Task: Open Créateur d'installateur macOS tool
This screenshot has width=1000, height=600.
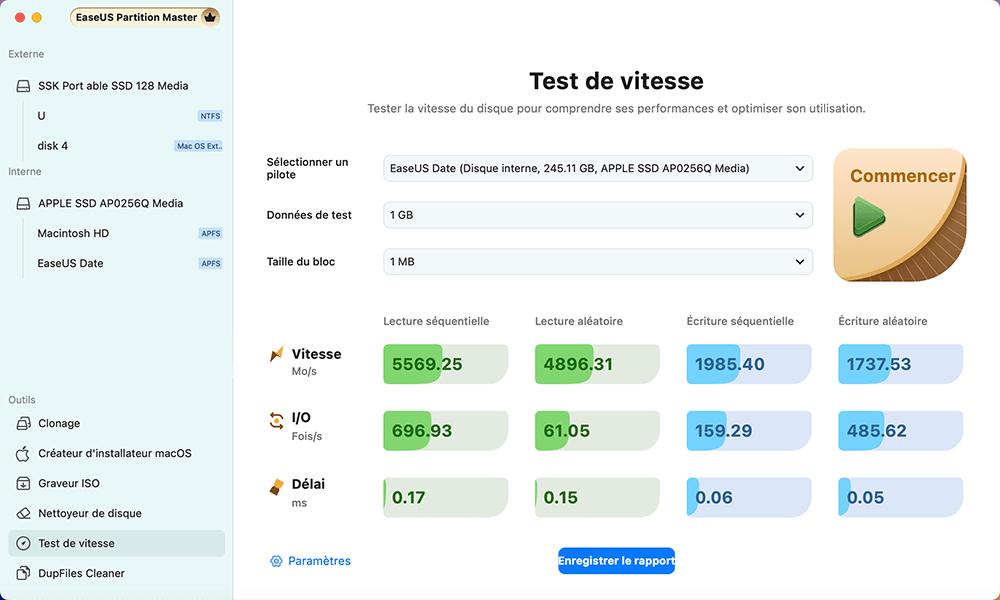Action: point(117,453)
